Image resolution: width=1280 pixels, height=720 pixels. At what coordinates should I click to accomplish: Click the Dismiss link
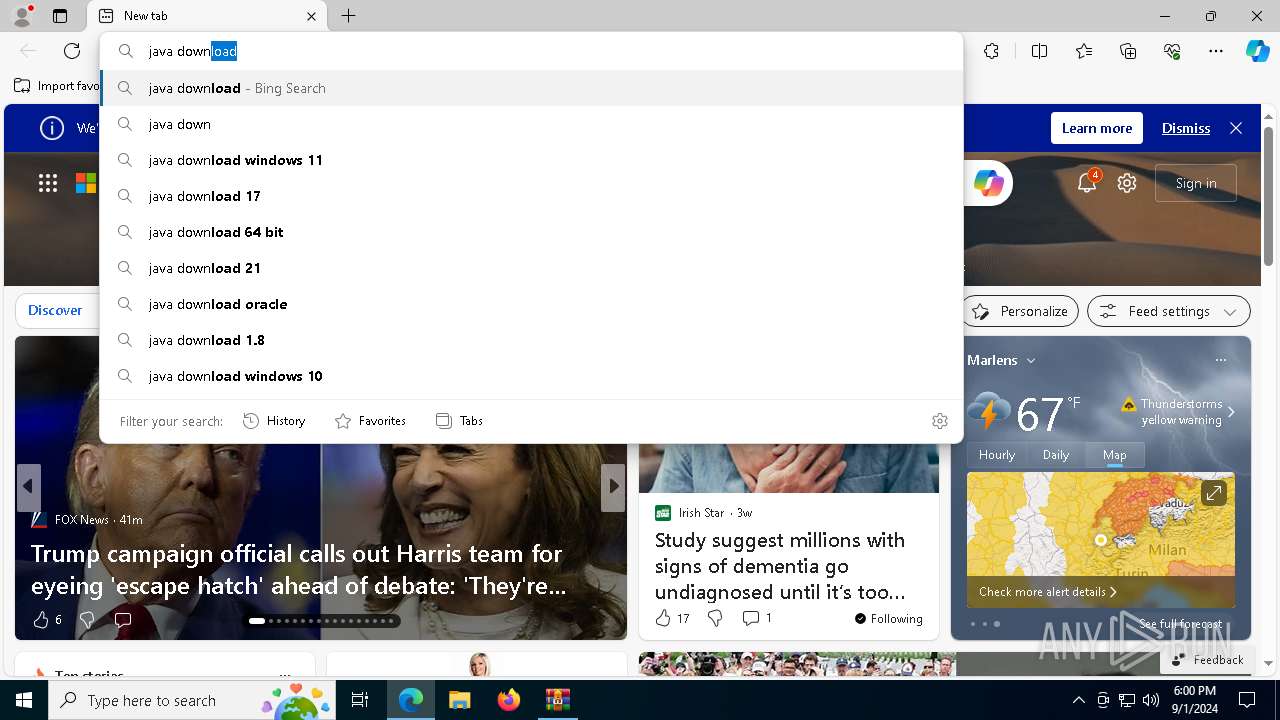tap(1186, 128)
